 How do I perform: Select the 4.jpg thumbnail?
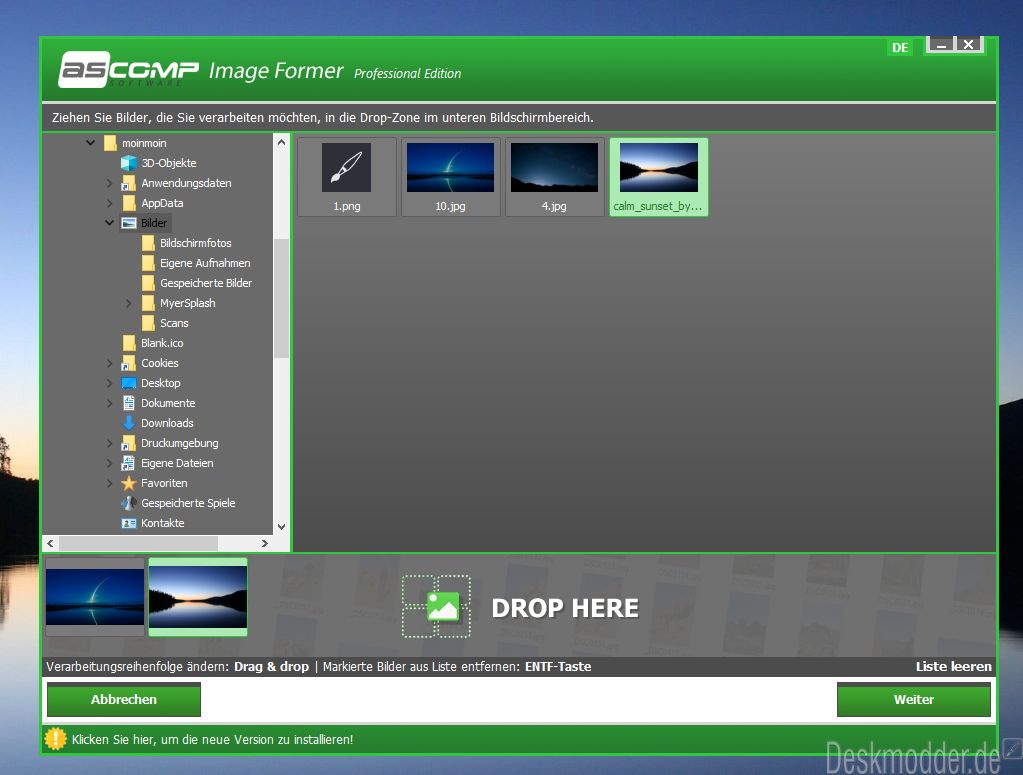(555, 177)
